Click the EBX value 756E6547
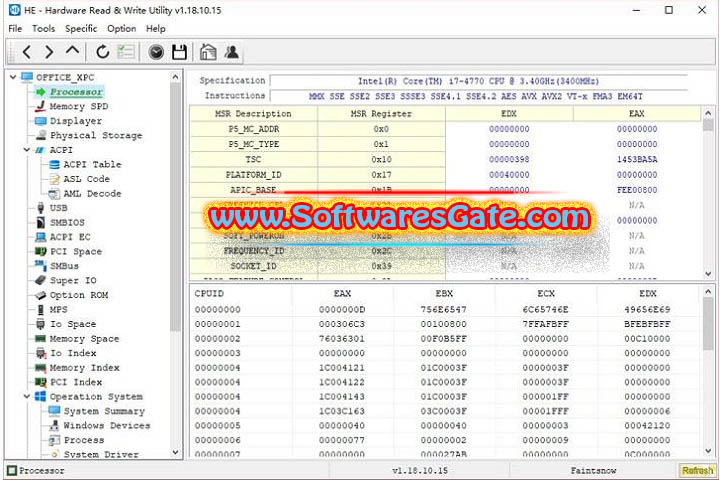720x480 pixels. tap(444, 310)
